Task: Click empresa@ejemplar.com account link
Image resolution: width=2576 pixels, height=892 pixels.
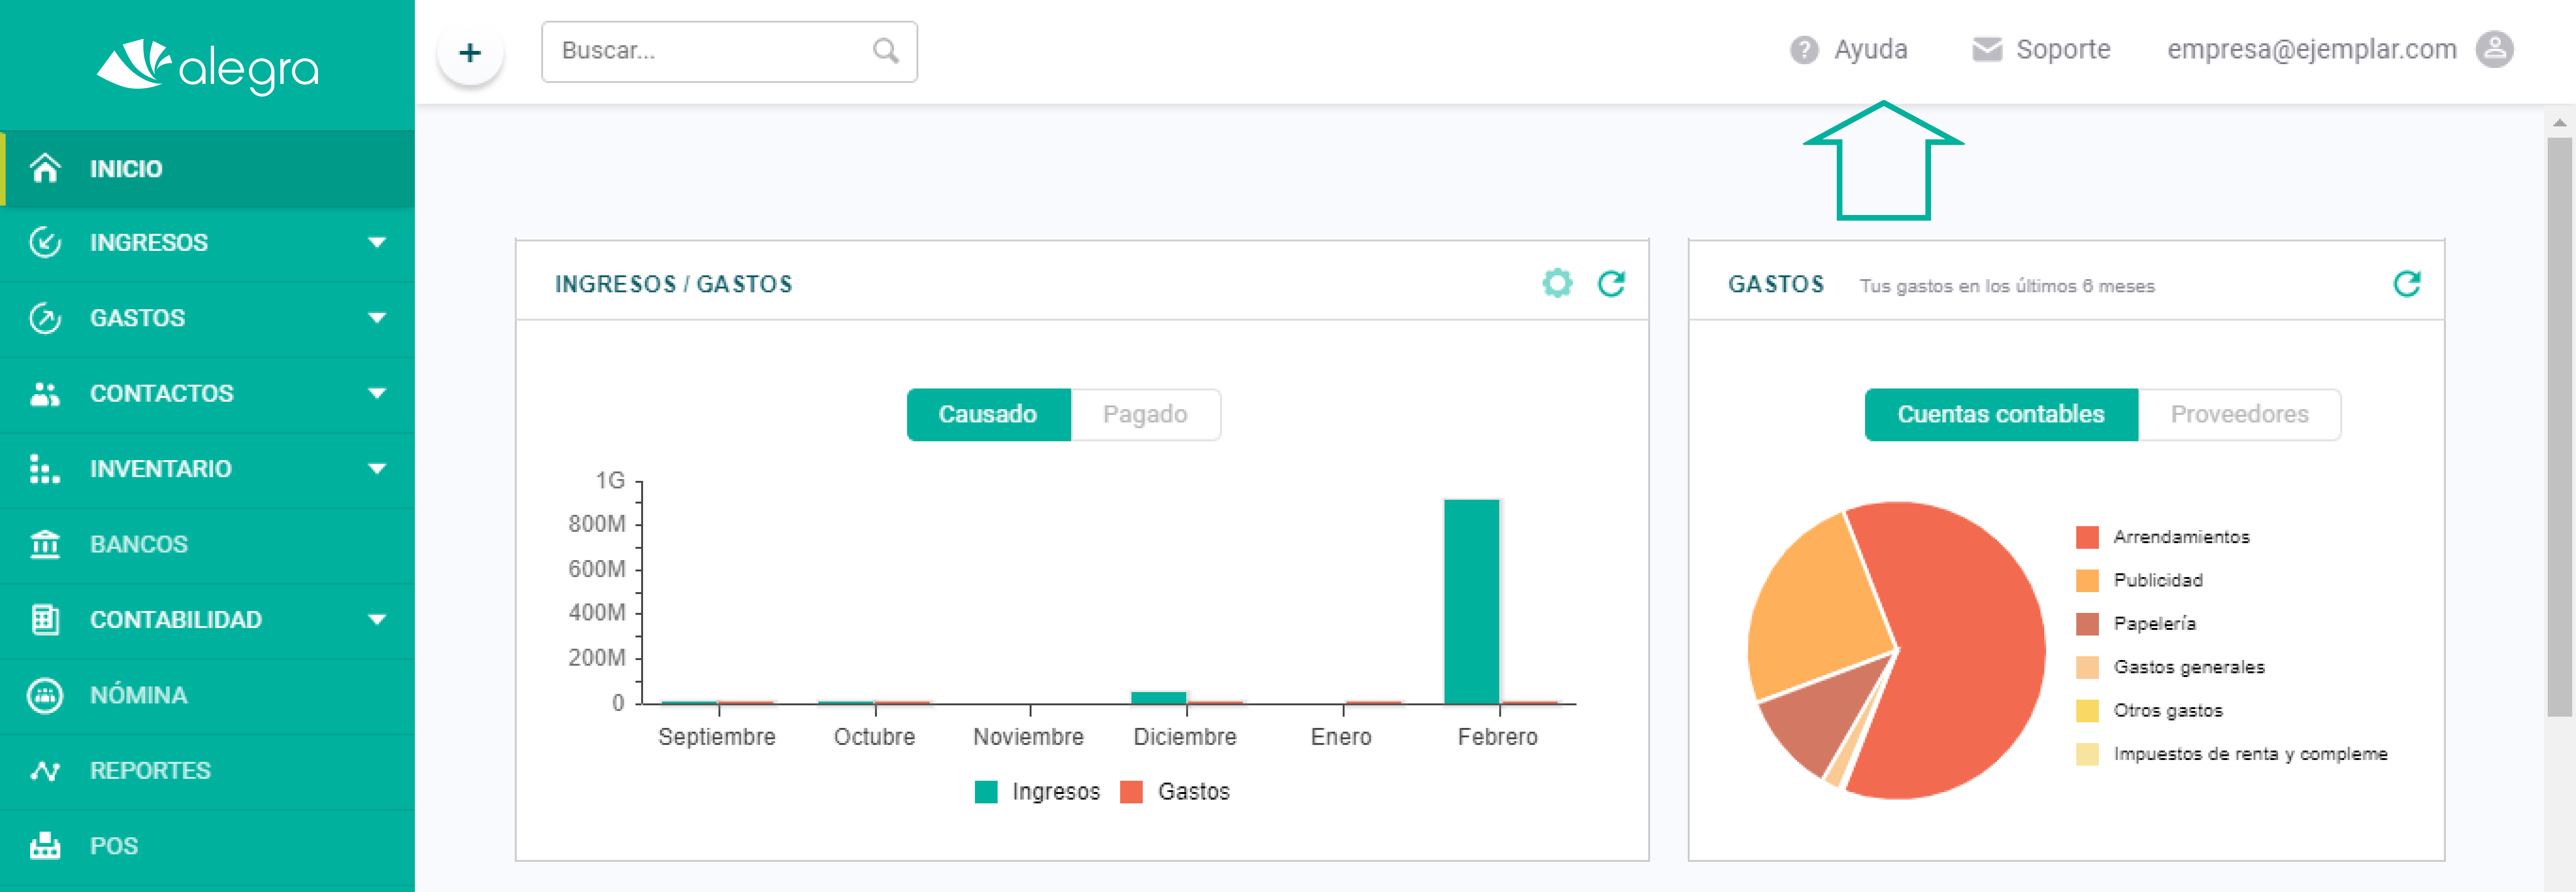Action: click(x=2311, y=50)
